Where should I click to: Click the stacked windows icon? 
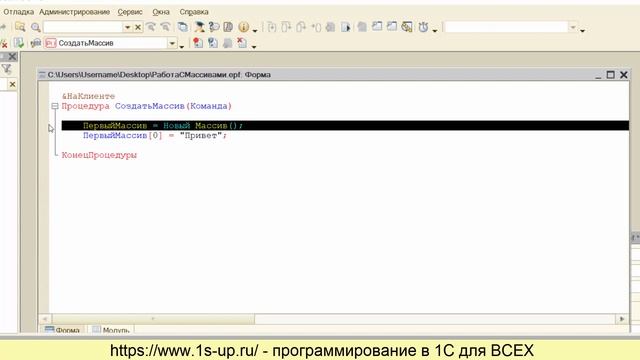183,27
